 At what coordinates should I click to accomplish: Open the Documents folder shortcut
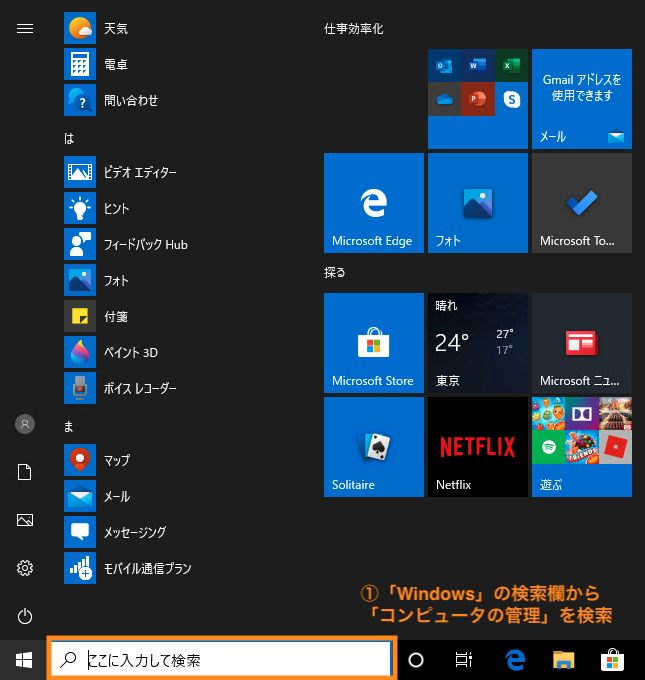click(x=25, y=472)
